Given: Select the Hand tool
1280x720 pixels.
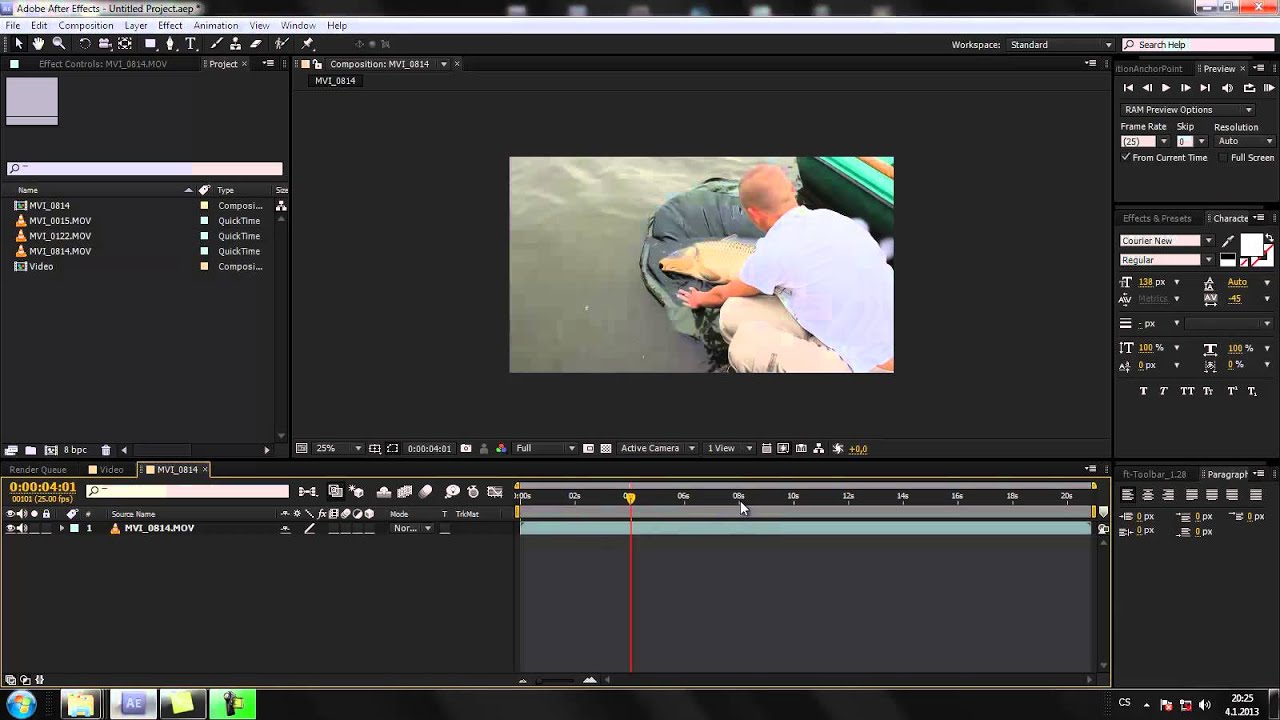Looking at the screenshot, I should click(38, 44).
